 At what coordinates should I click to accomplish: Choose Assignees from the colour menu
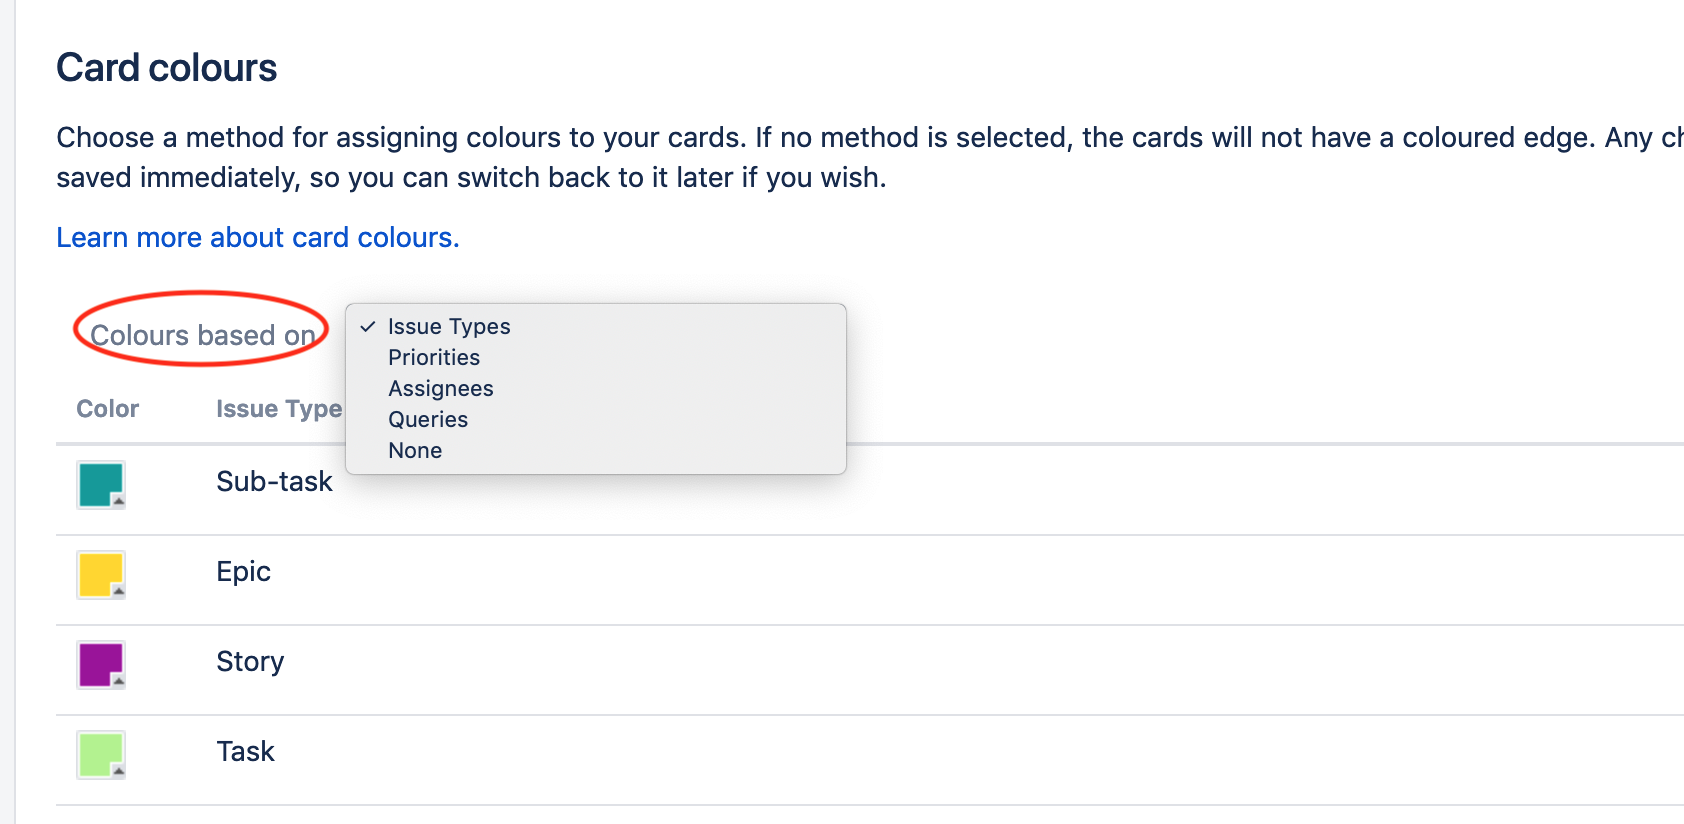tap(441, 388)
